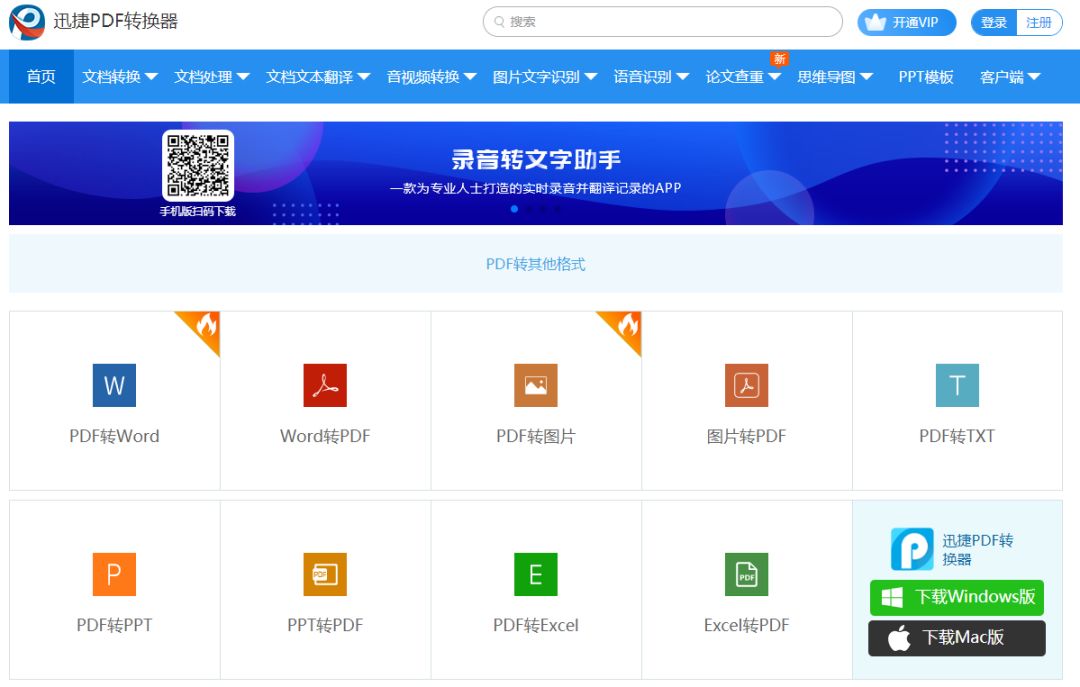Go to the 首页 tab
1080x687 pixels.
click(41, 77)
